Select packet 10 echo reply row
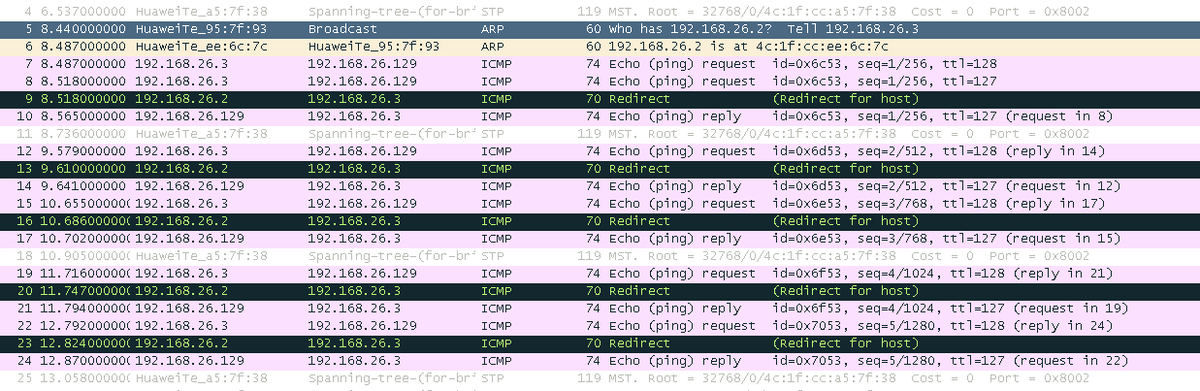1200x391 pixels. pos(600,116)
